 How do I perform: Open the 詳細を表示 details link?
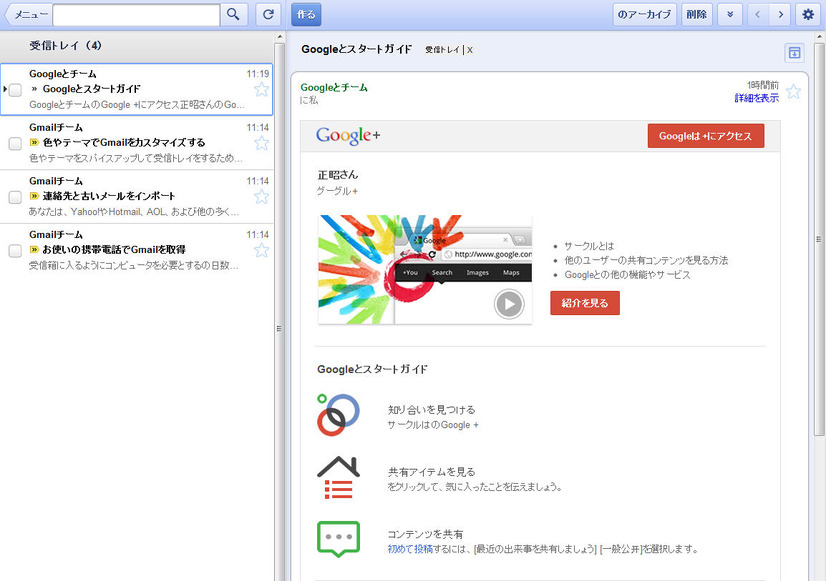pyautogui.click(x=756, y=97)
